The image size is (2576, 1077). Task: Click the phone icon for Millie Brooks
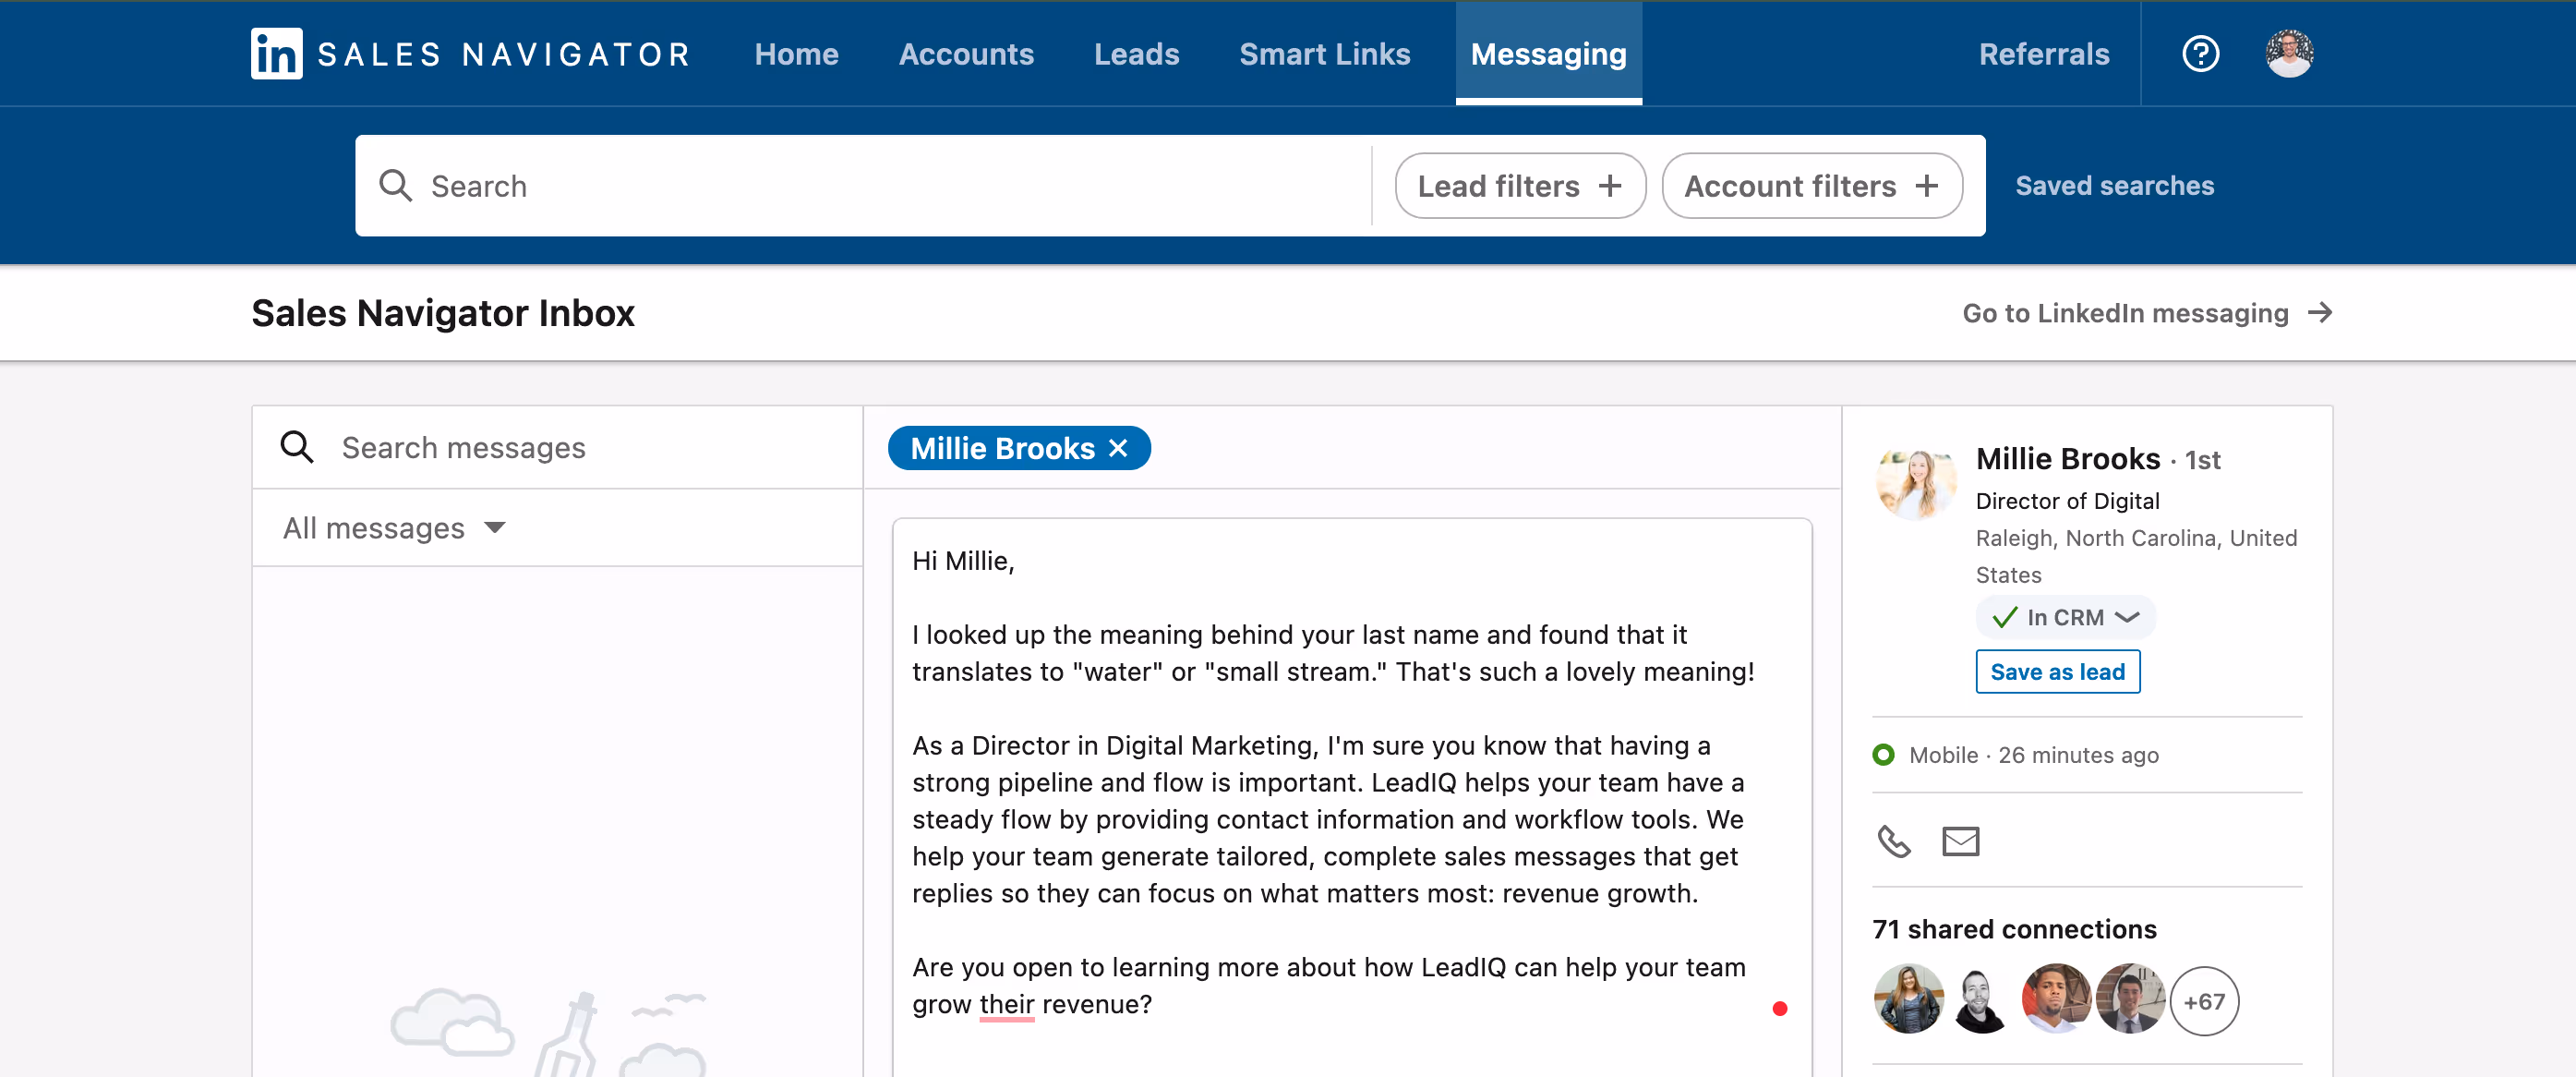click(1893, 841)
